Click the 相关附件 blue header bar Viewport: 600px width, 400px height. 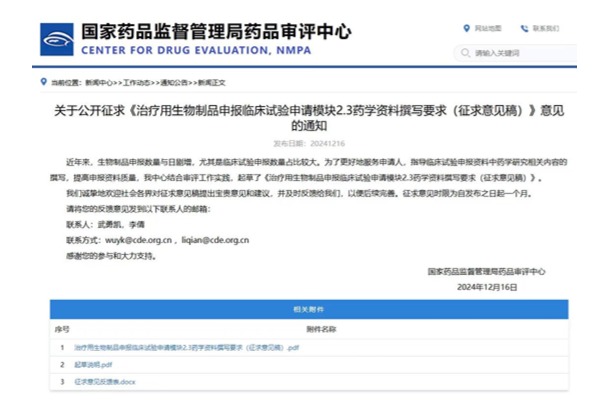pyautogui.click(x=309, y=309)
